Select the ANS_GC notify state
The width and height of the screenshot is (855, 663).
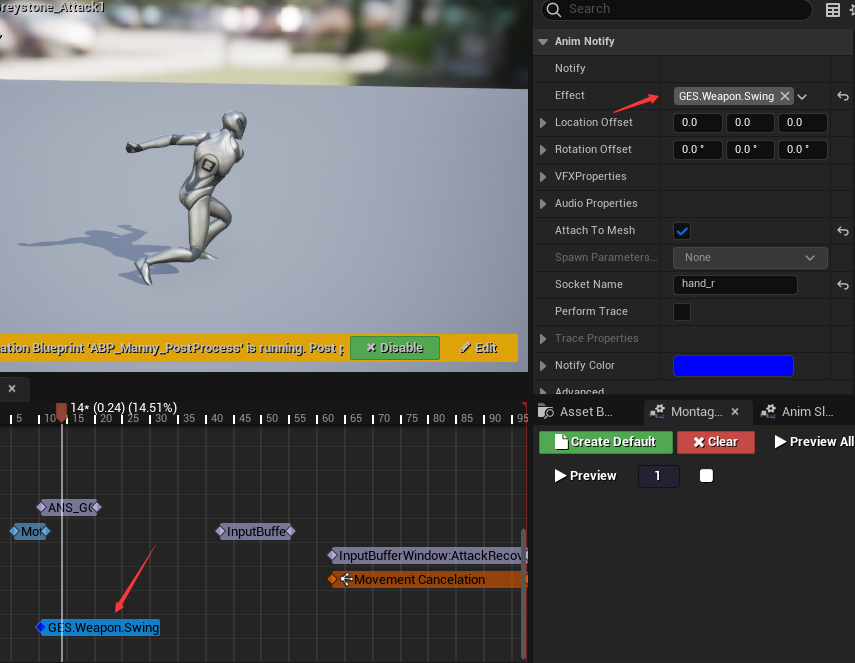pyautogui.click(x=69, y=508)
